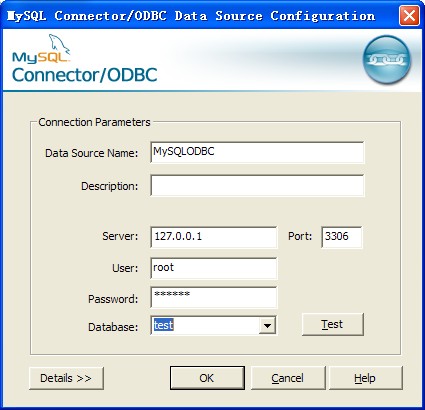Click the masked Password field

[214, 297]
